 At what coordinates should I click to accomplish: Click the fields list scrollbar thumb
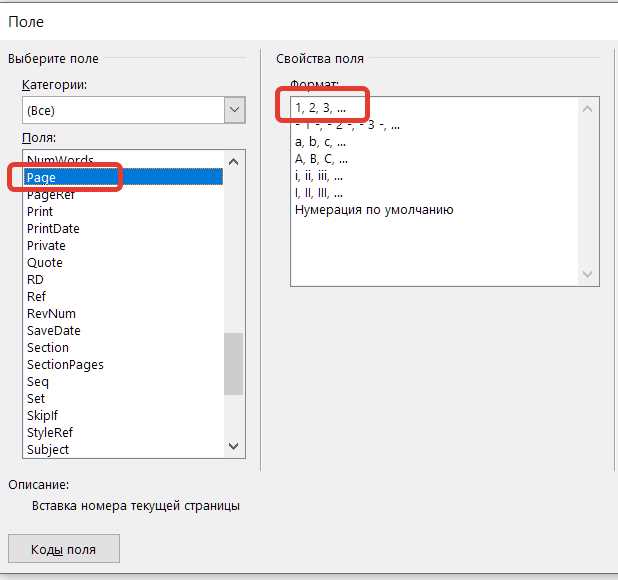click(233, 364)
